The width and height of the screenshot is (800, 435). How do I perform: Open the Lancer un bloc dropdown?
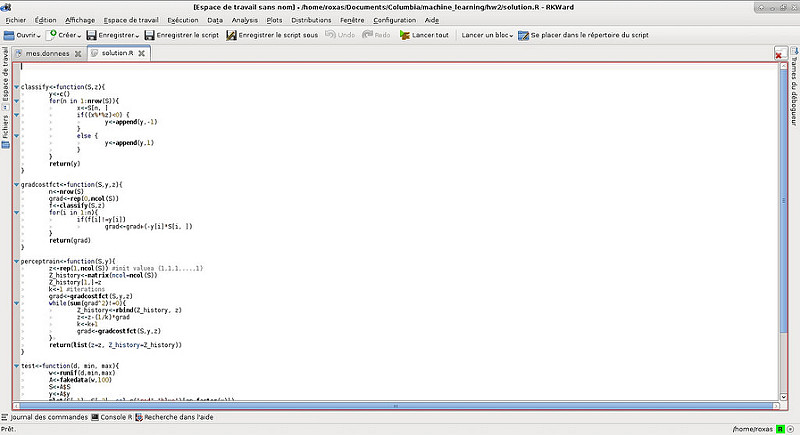pos(487,35)
